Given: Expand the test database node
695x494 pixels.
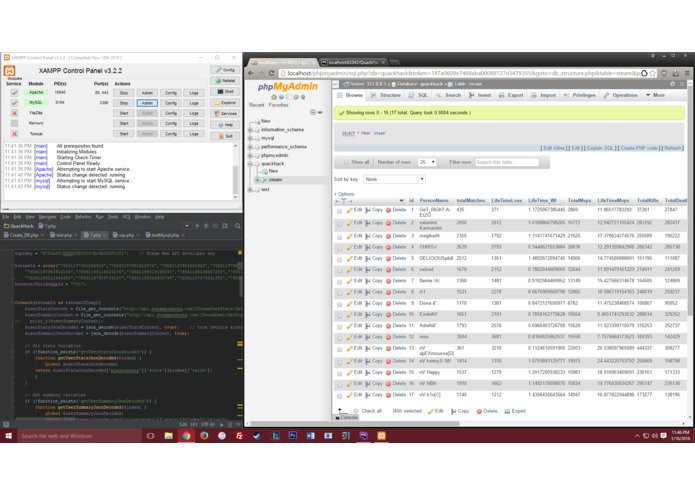Looking at the screenshot, I should (250, 189).
